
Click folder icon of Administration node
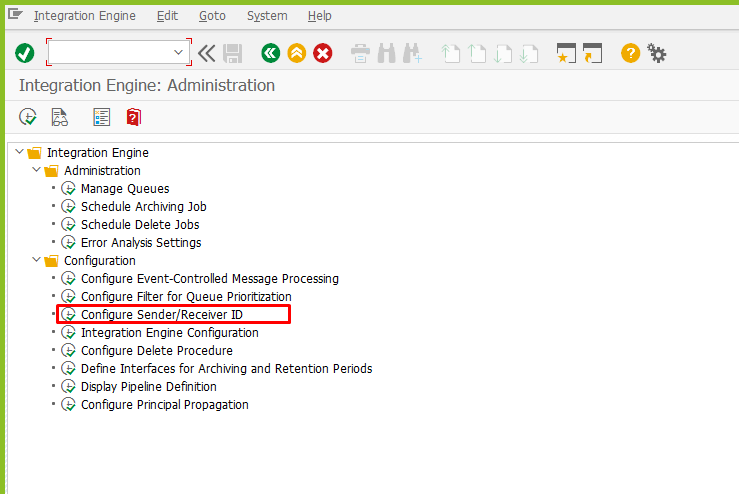[51, 171]
